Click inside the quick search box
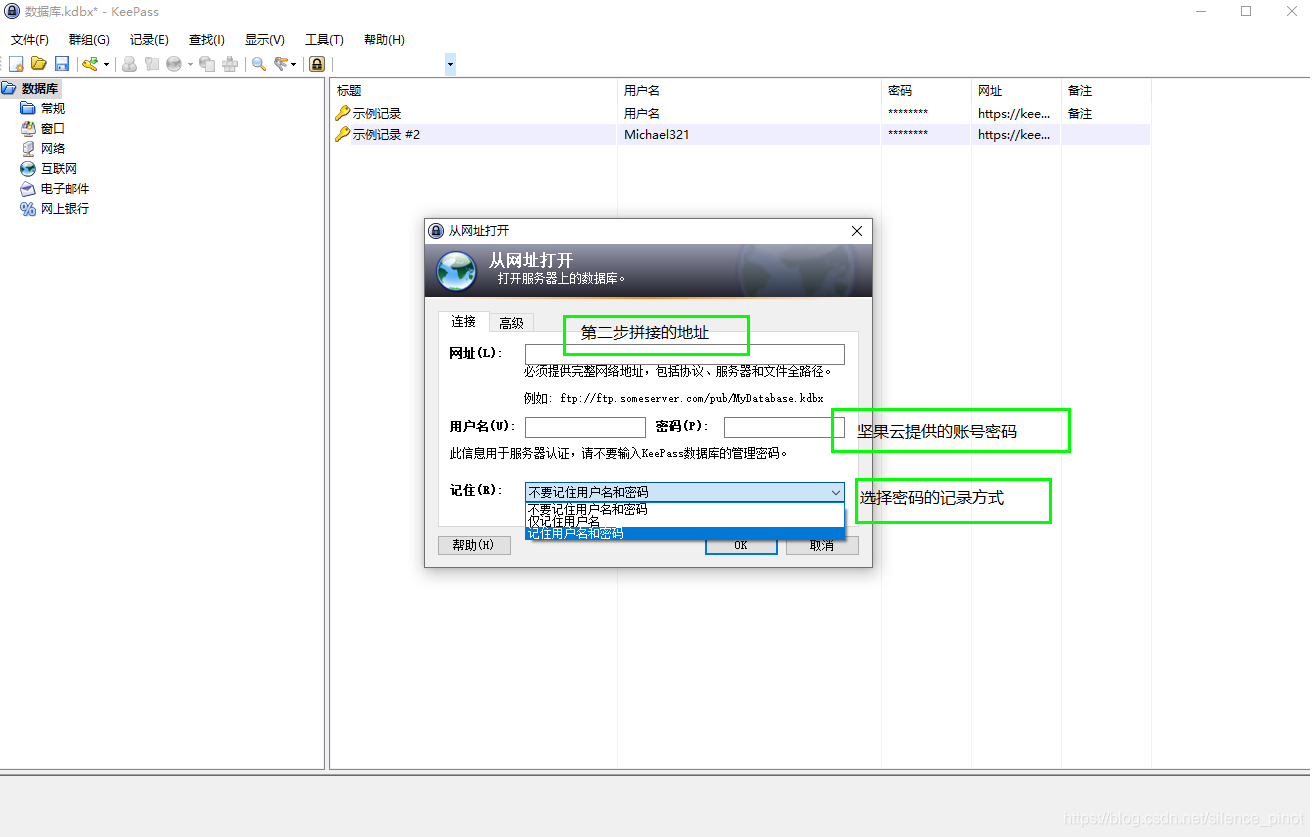Screen dimensions: 1314x837 388,64
